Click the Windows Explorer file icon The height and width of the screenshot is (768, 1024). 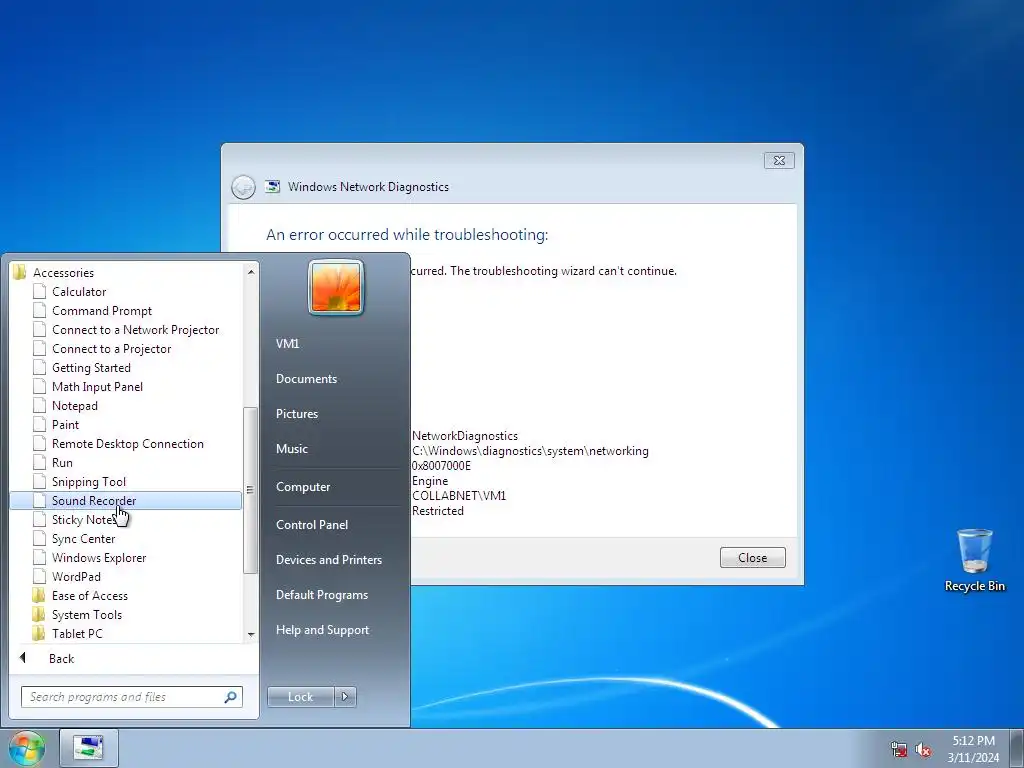tap(40, 558)
